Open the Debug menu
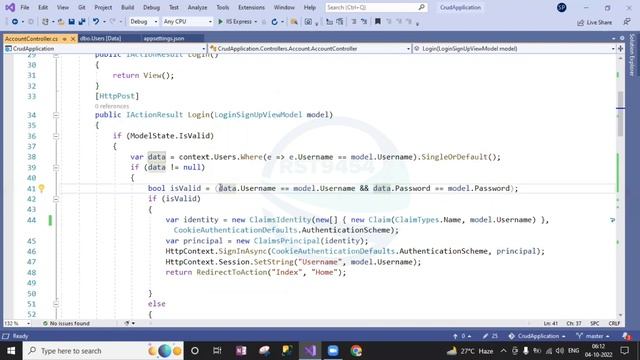This screenshot has width=640, height=360. coord(151,7)
